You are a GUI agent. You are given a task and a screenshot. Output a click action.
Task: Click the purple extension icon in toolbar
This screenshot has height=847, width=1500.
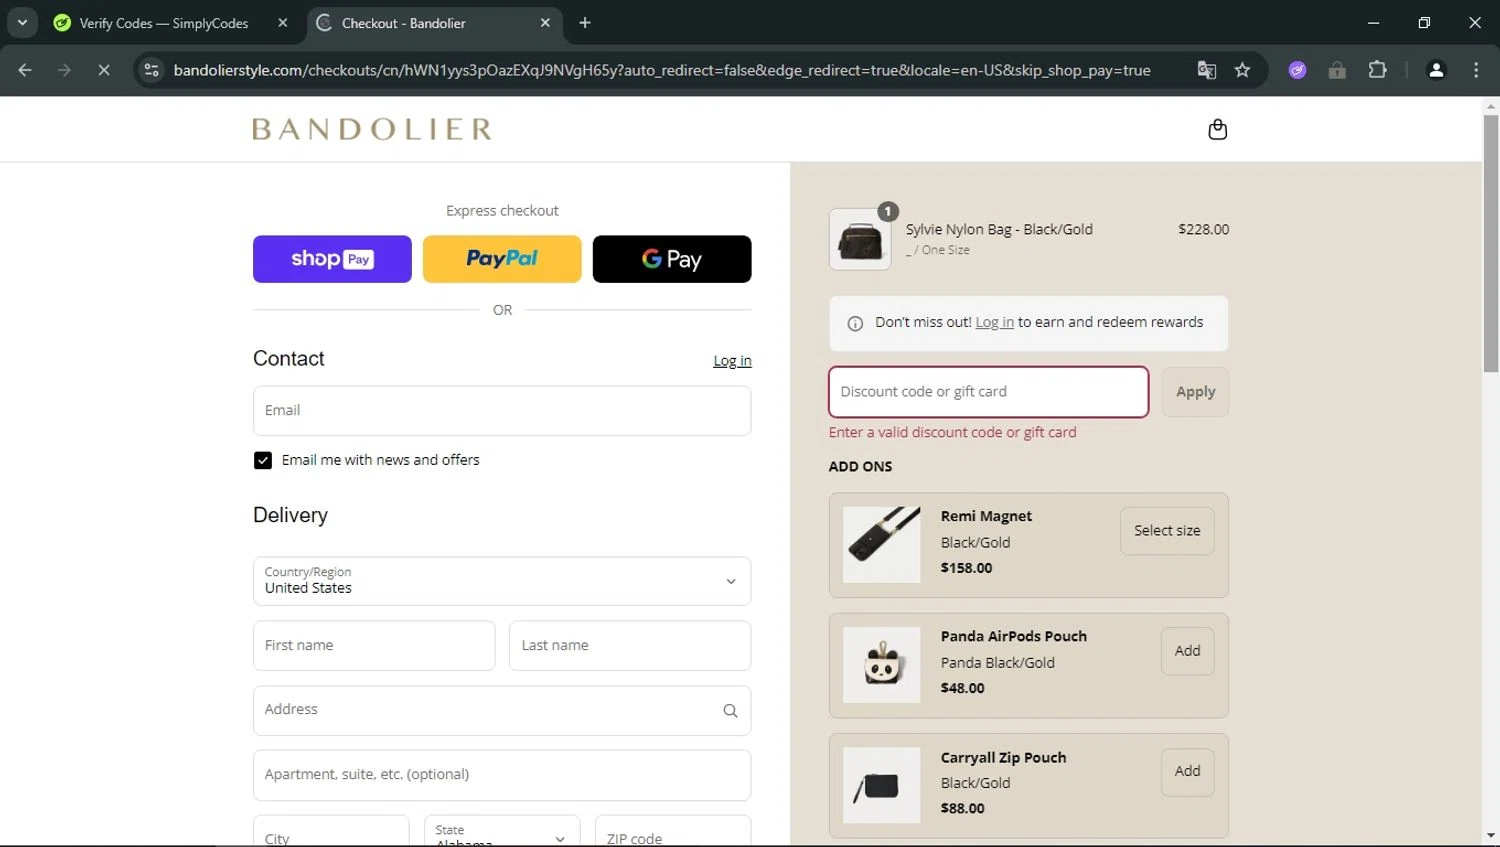(1297, 70)
